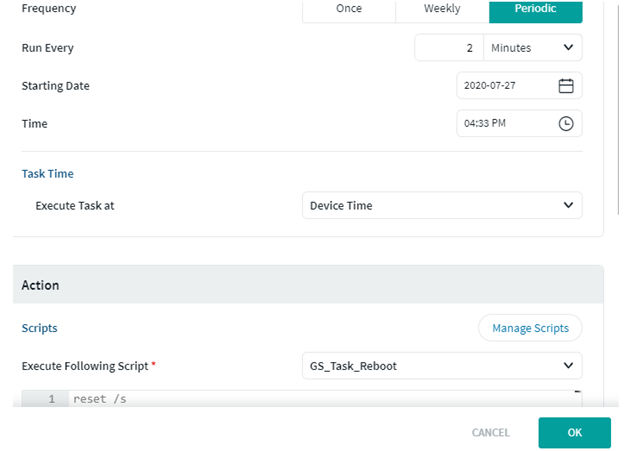This screenshot has height=451, width=624.
Task: Open the Execute Task at dropdown
Action: click(442, 205)
